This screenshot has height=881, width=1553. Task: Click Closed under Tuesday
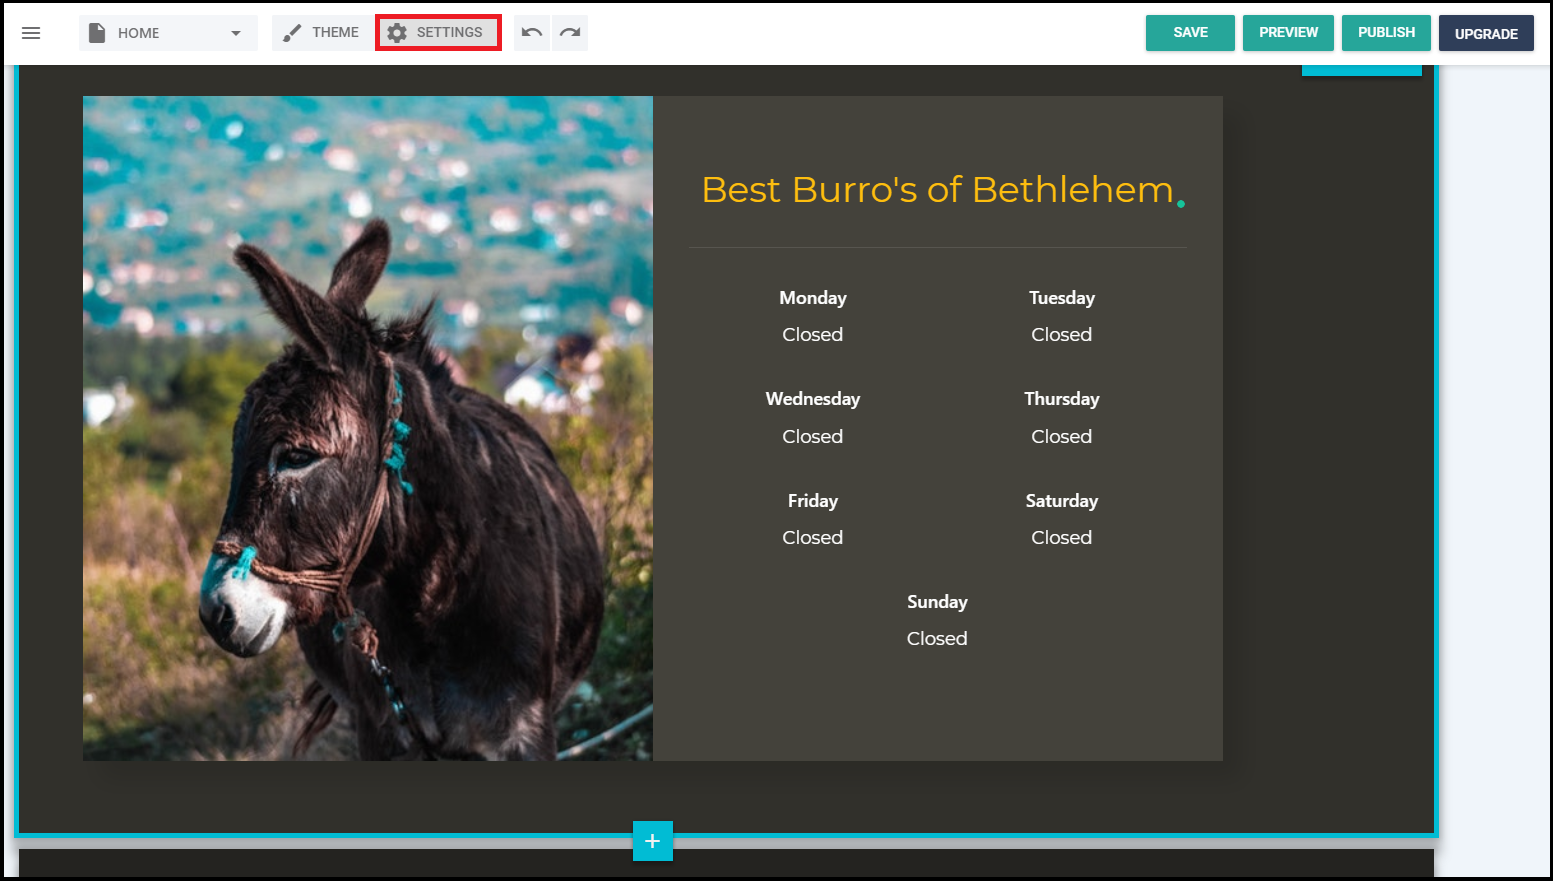[x=1062, y=335]
